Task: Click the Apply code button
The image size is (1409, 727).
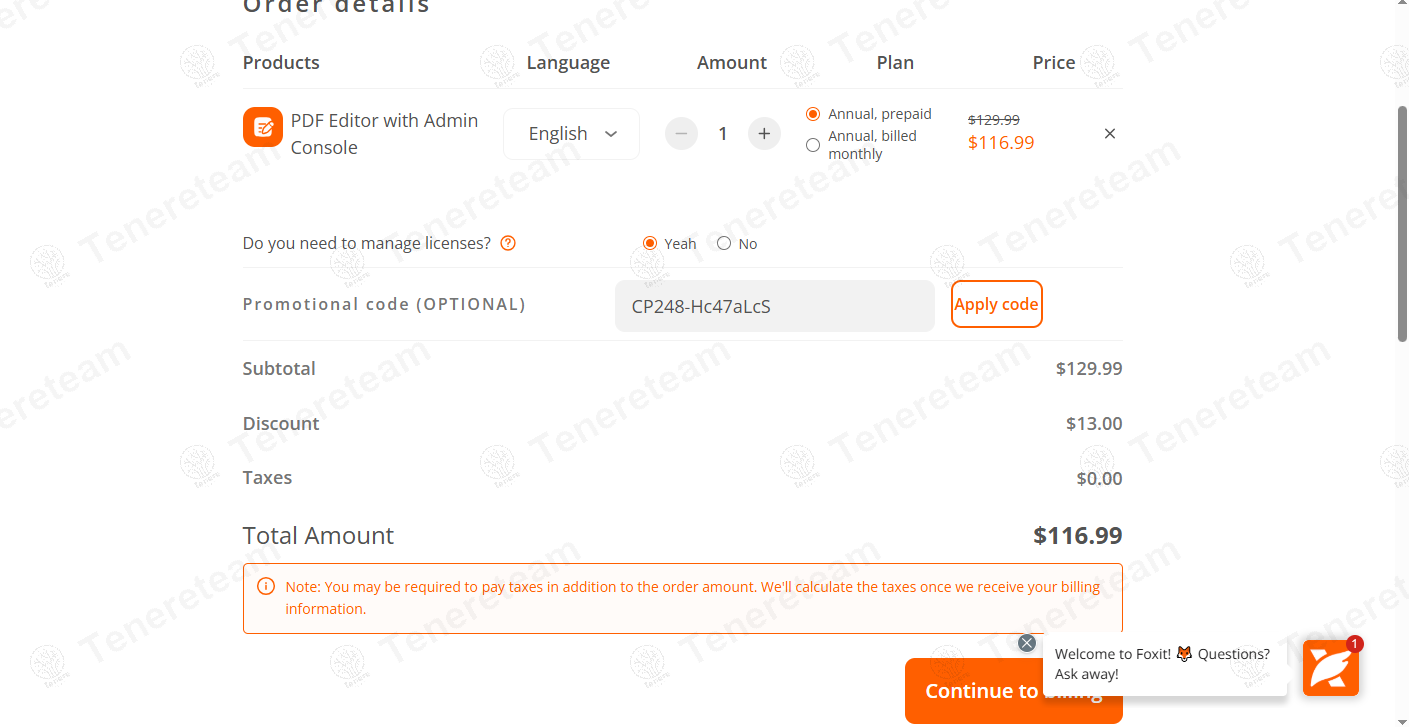Action: pyautogui.click(x=996, y=303)
